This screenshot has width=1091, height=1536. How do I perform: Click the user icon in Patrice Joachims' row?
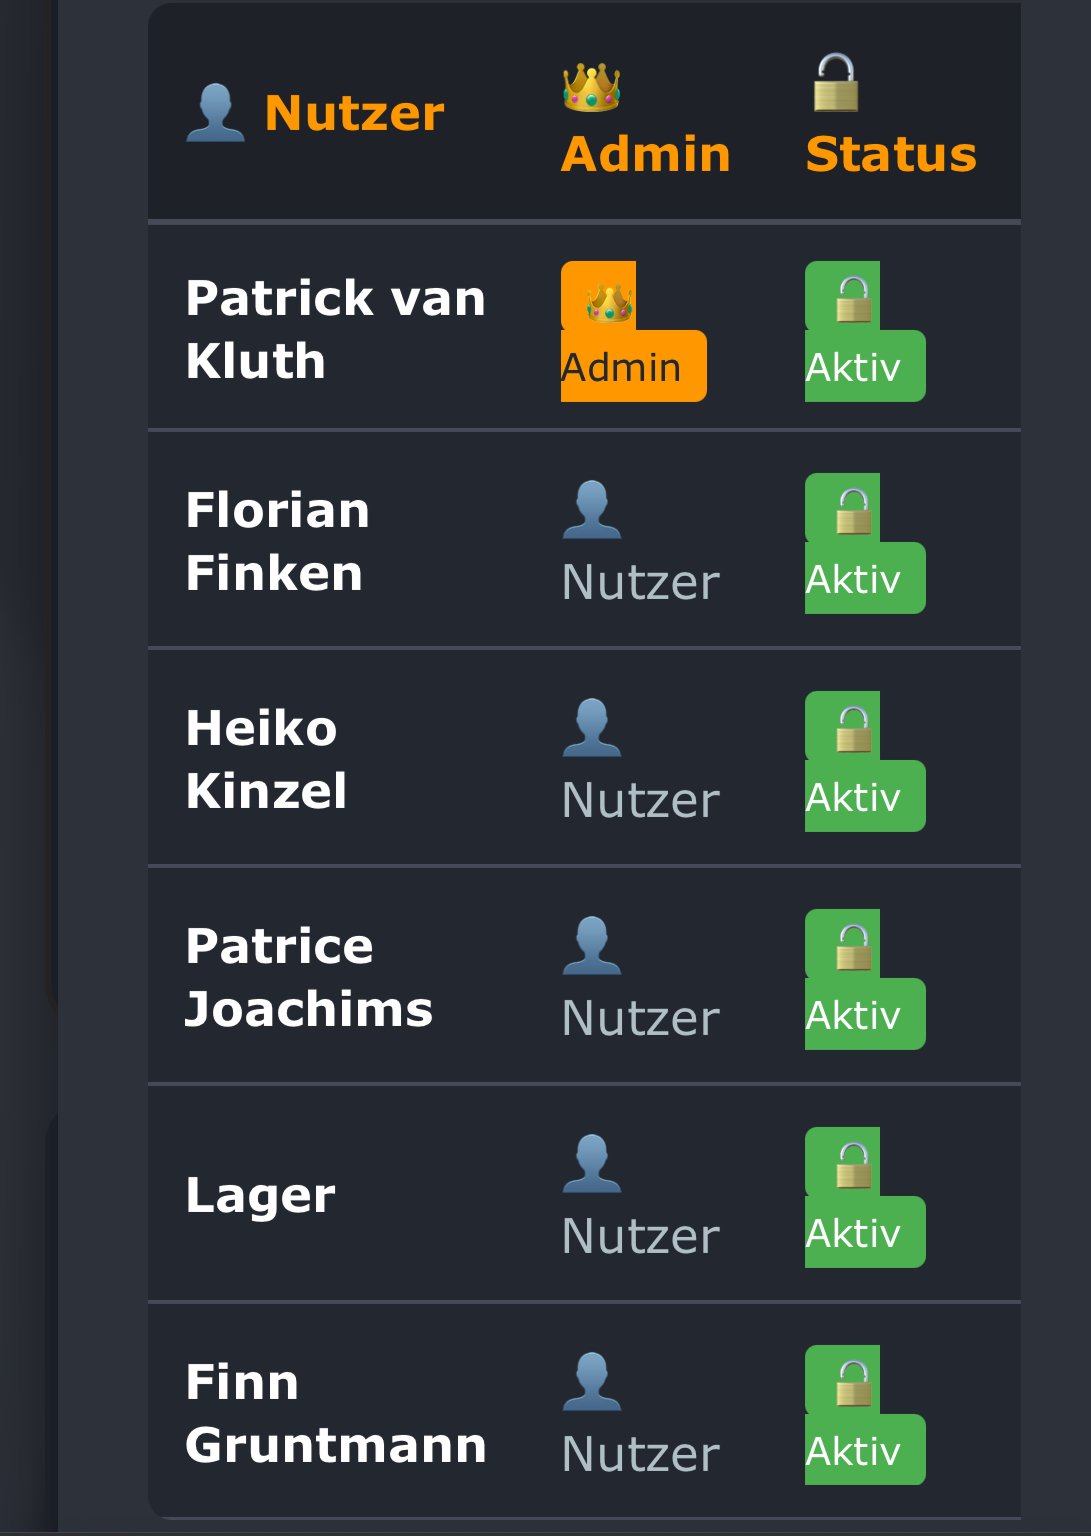(591, 945)
